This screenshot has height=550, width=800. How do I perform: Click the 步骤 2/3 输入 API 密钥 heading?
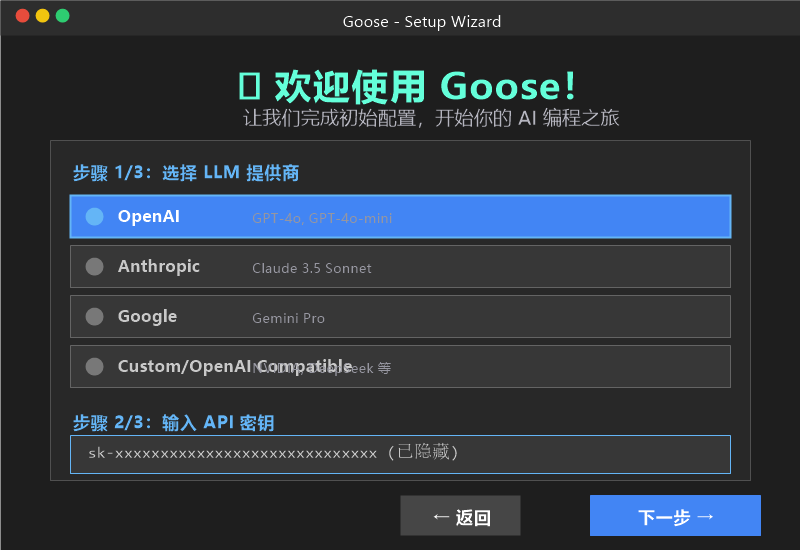173,422
